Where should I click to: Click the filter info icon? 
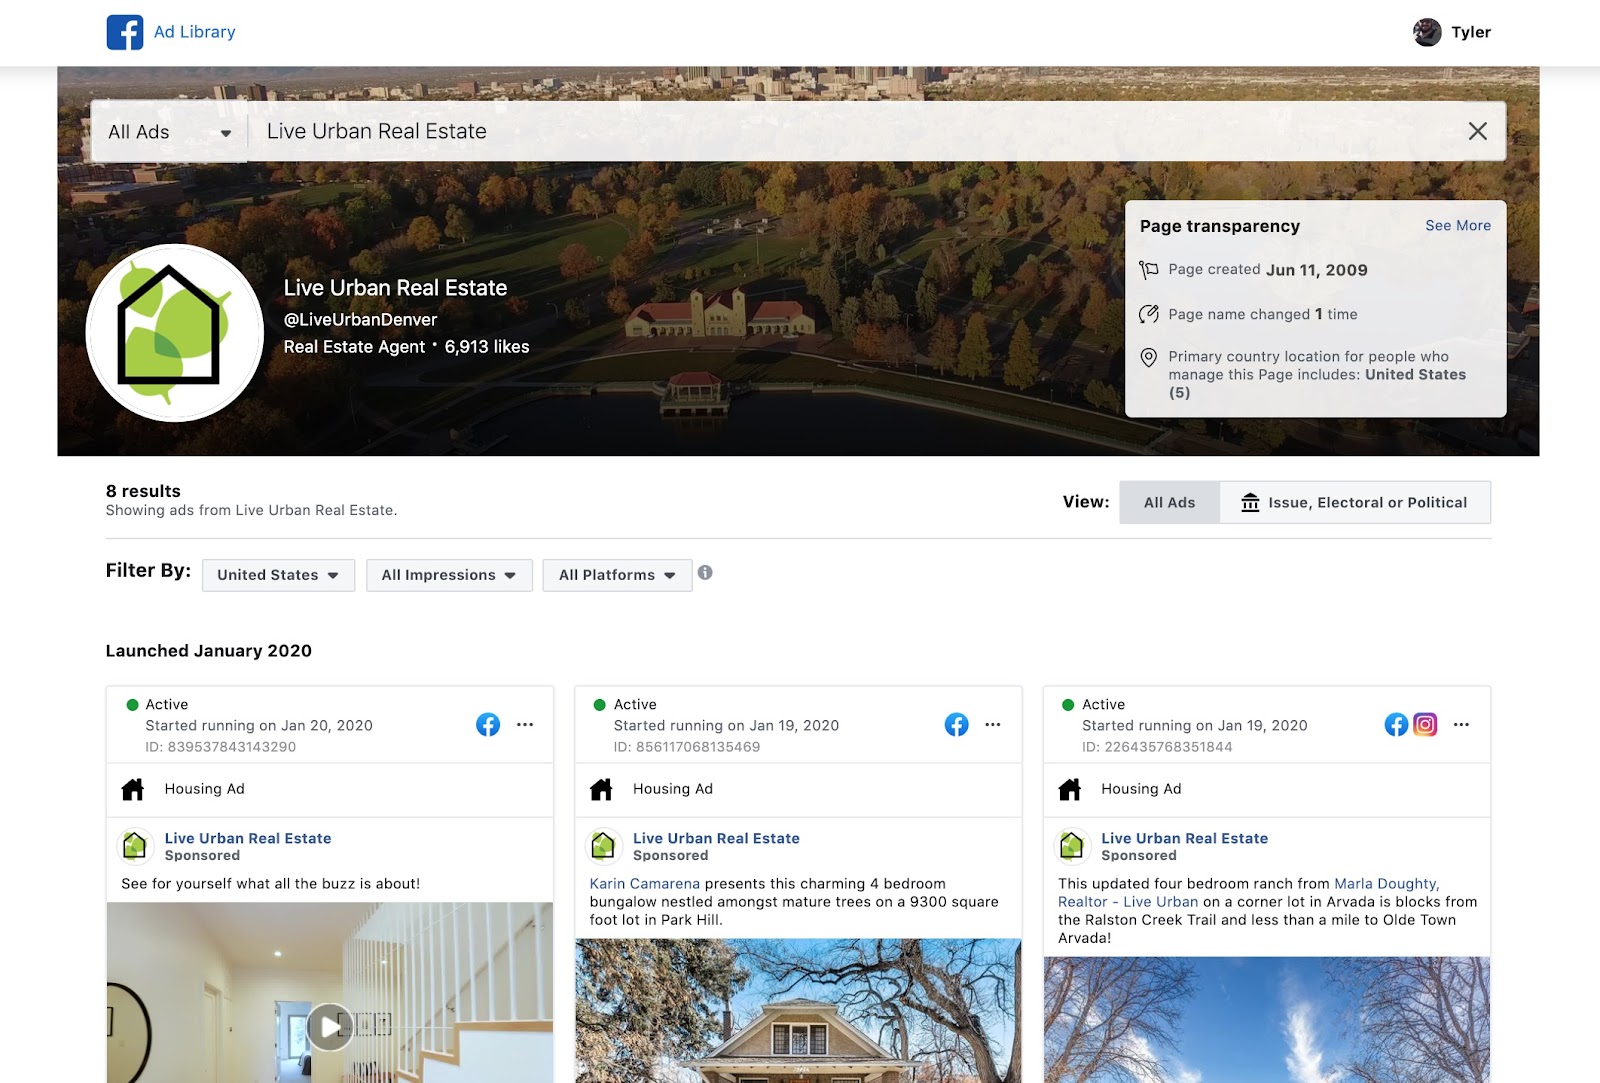(705, 573)
